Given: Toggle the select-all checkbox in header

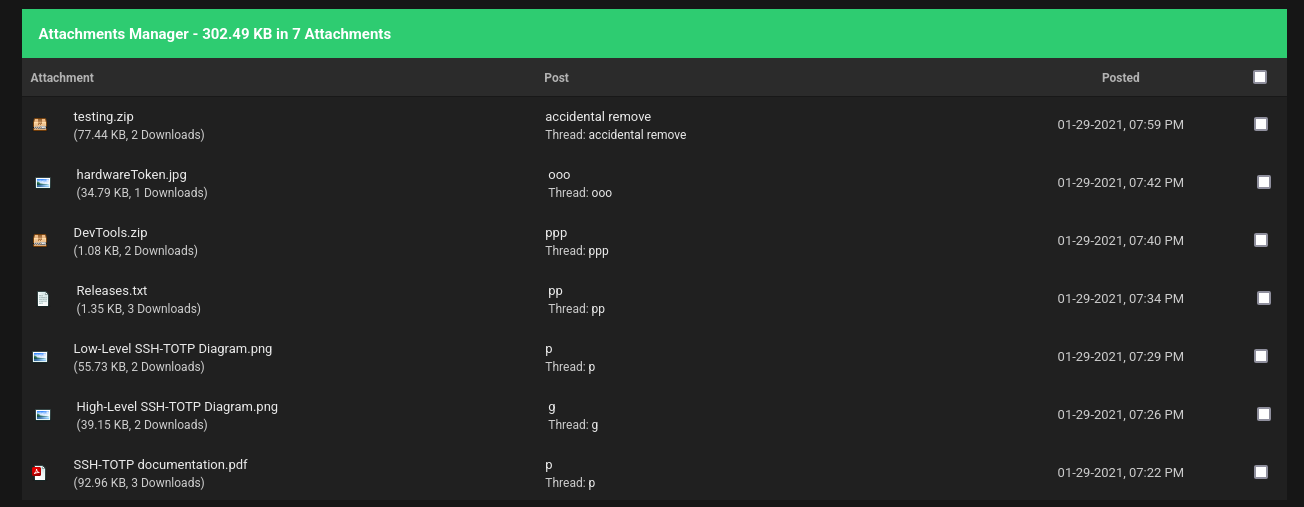Looking at the screenshot, I should (x=1260, y=77).
